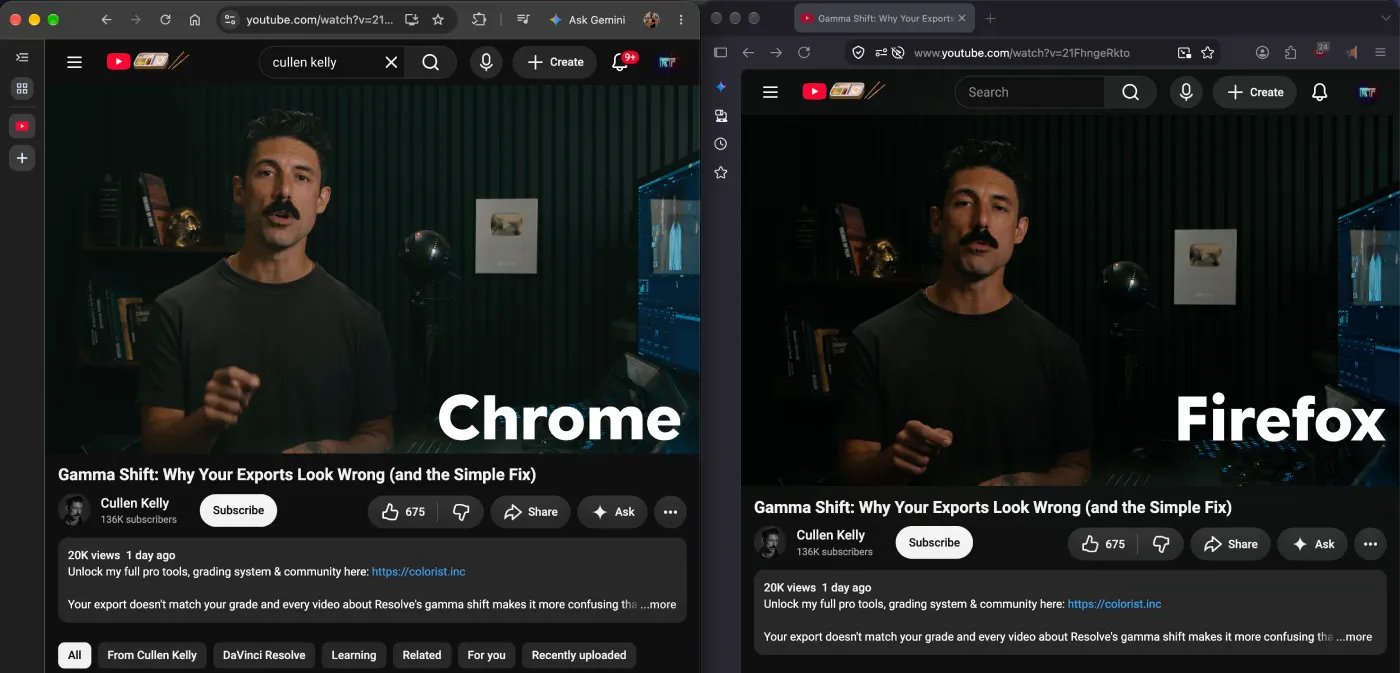Click the home icon in Chrome toolbar

[x=194, y=19]
